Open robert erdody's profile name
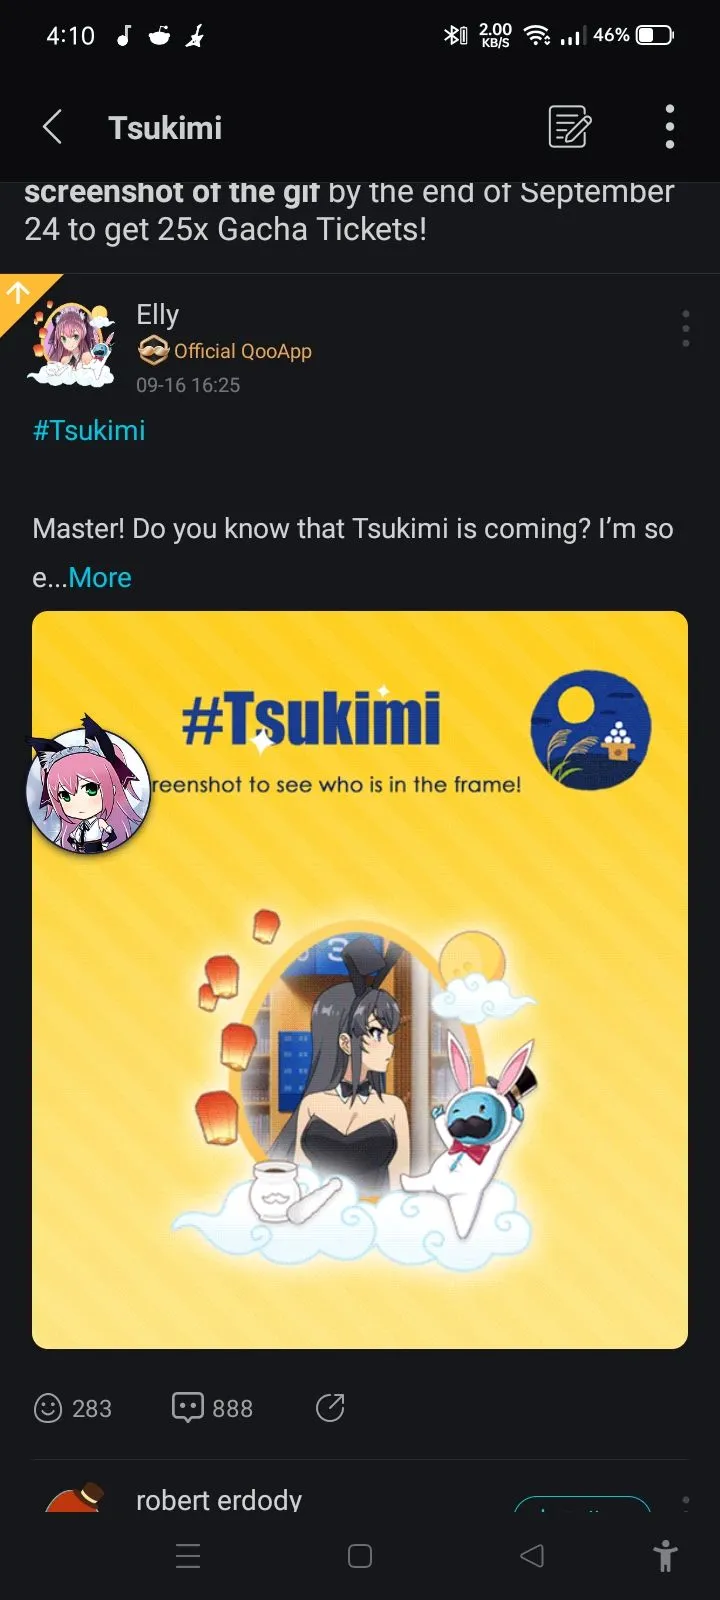Screen dimensions: 720x1600 click(219, 1500)
